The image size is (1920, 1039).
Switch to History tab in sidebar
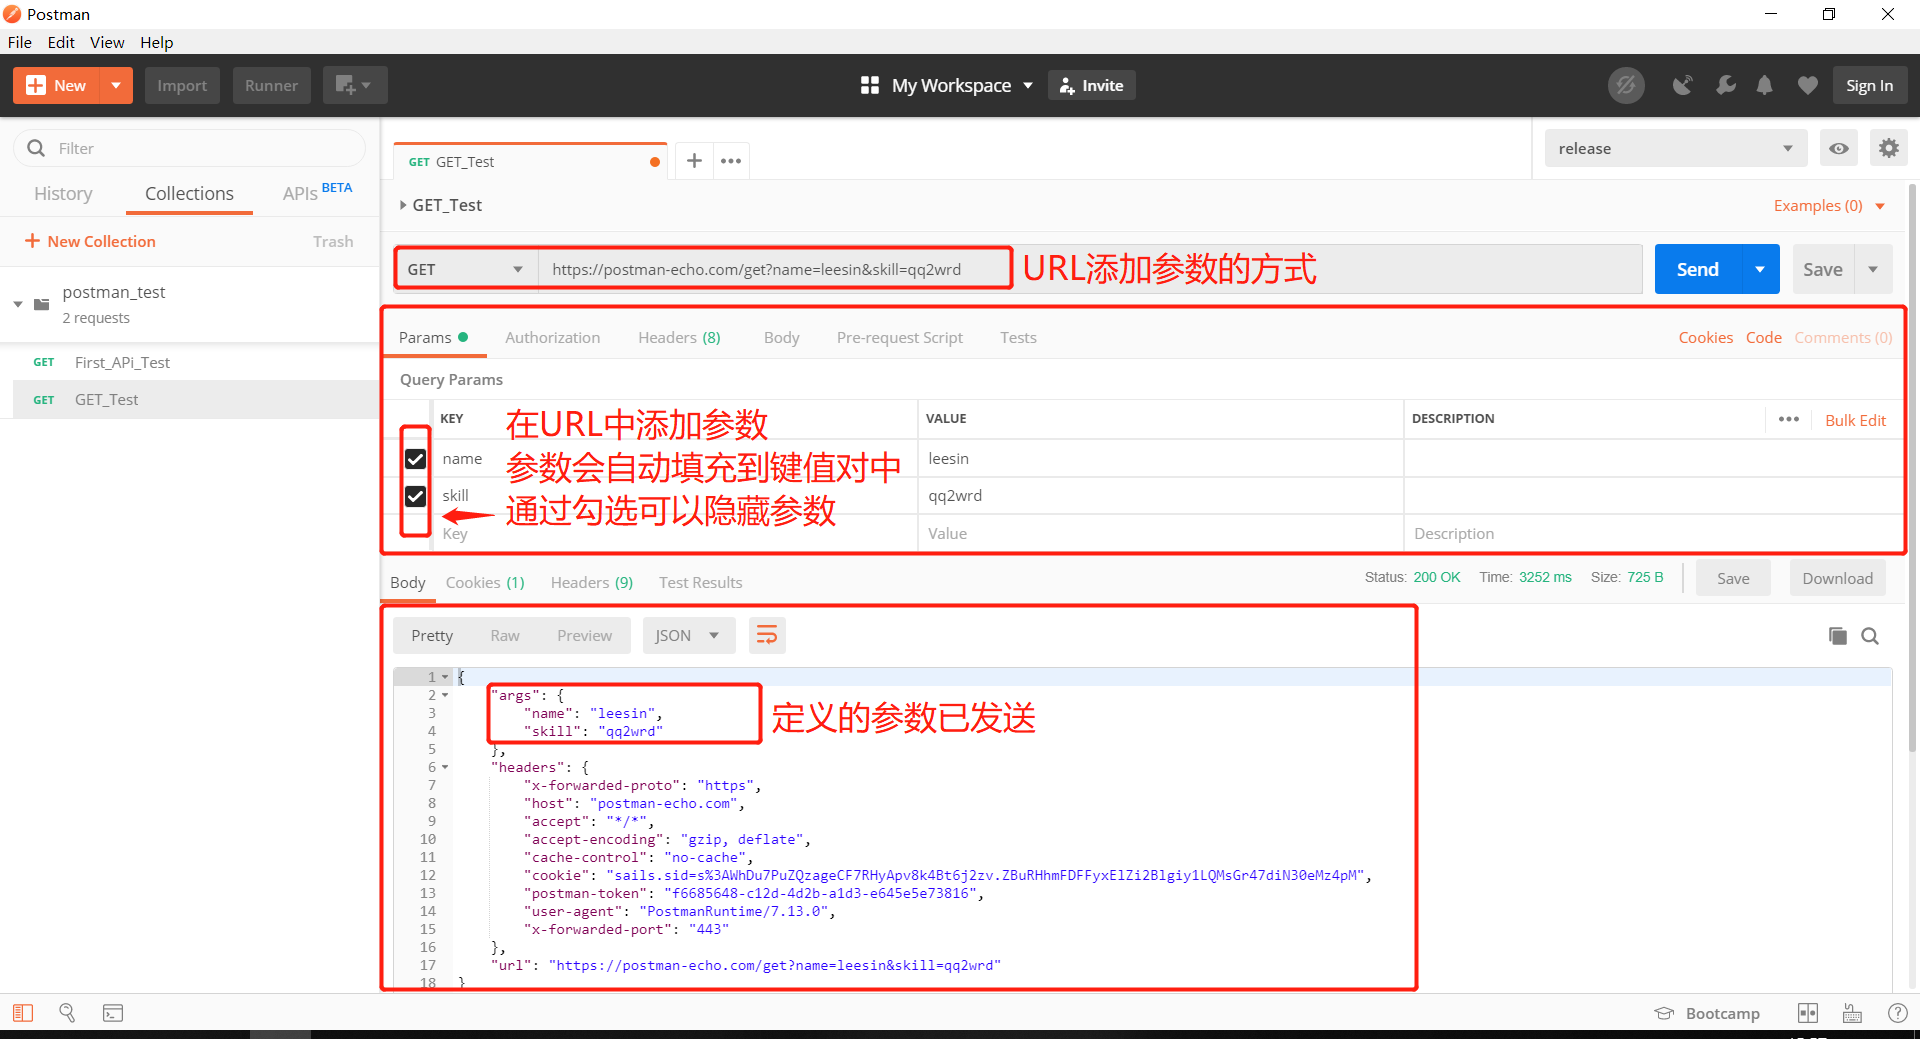point(63,193)
